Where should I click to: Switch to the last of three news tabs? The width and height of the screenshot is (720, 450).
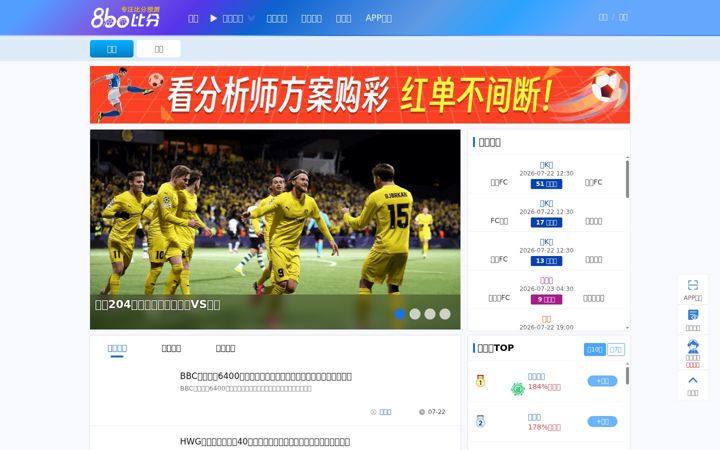[225, 349]
